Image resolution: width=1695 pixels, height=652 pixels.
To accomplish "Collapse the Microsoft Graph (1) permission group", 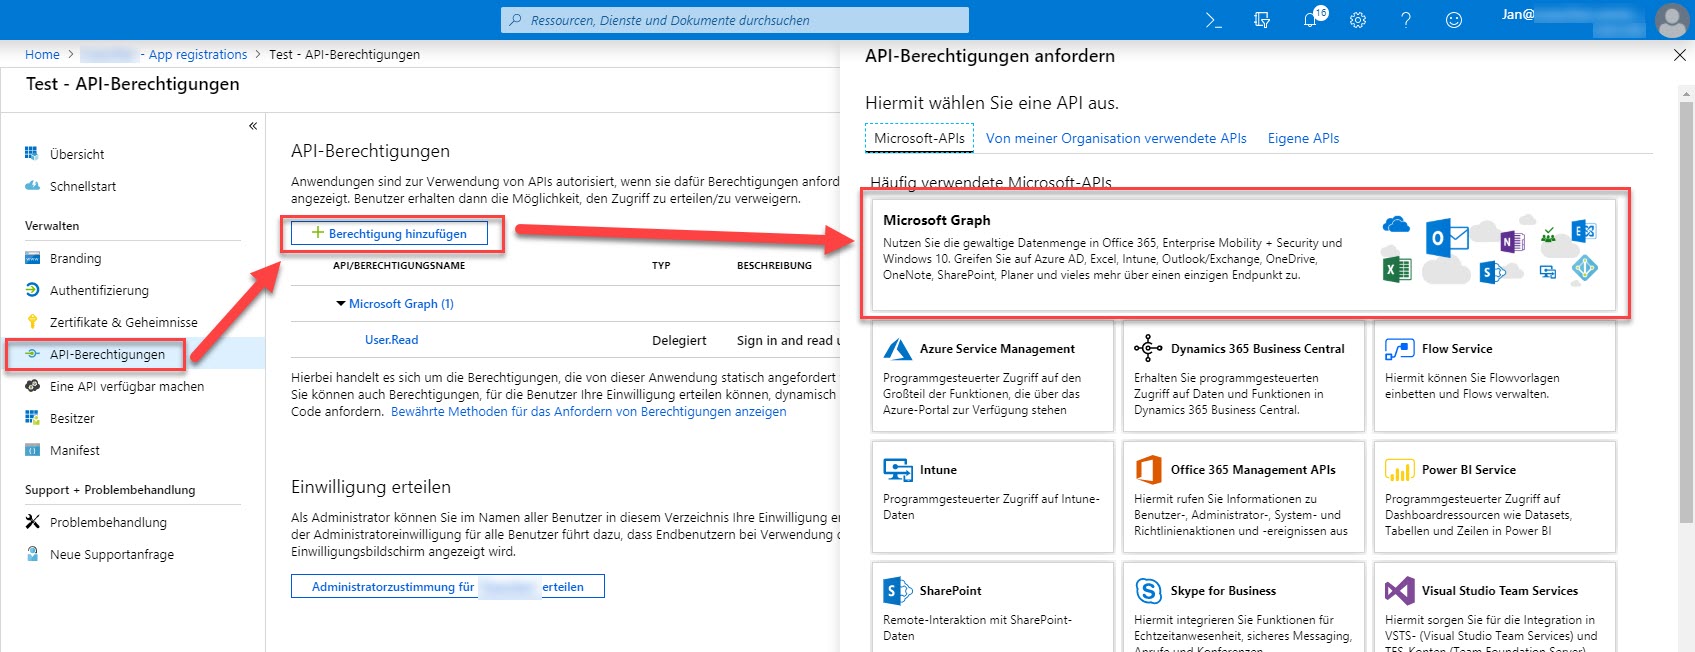I will tap(341, 303).
